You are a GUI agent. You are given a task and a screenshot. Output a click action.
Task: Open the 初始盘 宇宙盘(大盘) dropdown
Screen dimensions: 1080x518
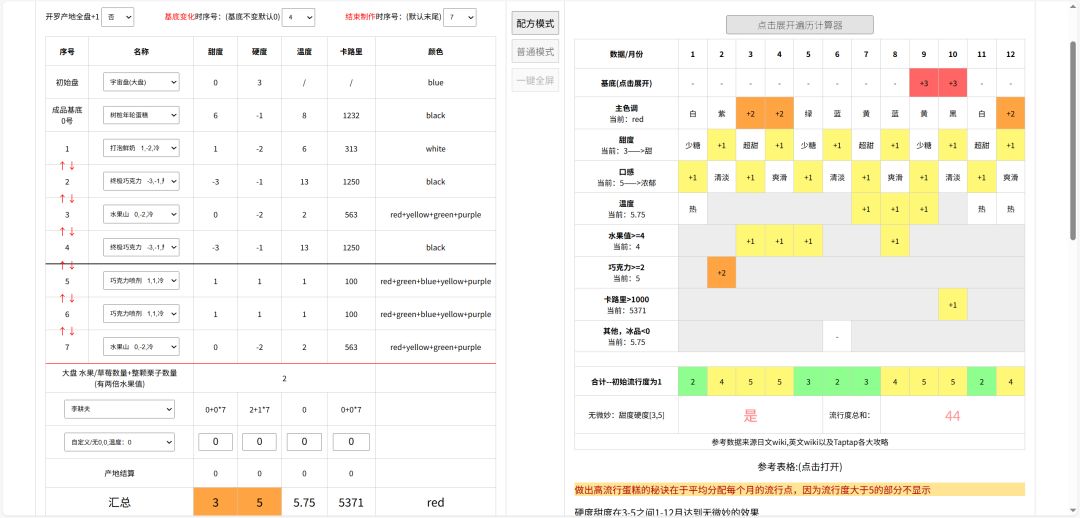click(140, 82)
